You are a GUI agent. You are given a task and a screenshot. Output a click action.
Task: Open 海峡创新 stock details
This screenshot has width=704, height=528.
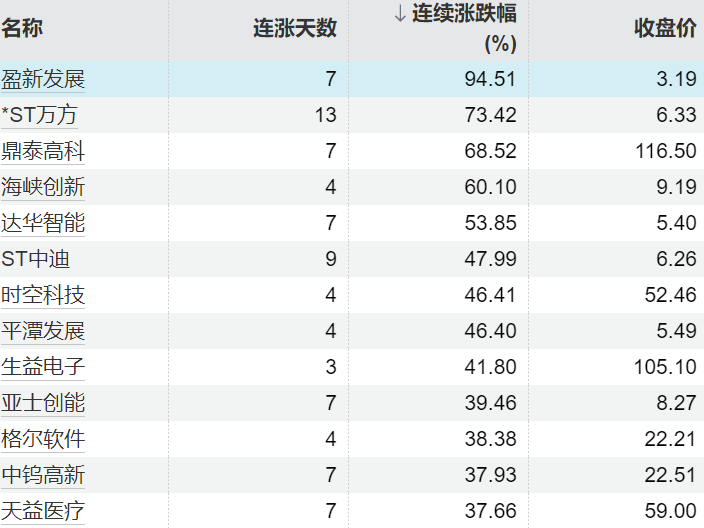click(x=43, y=187)
